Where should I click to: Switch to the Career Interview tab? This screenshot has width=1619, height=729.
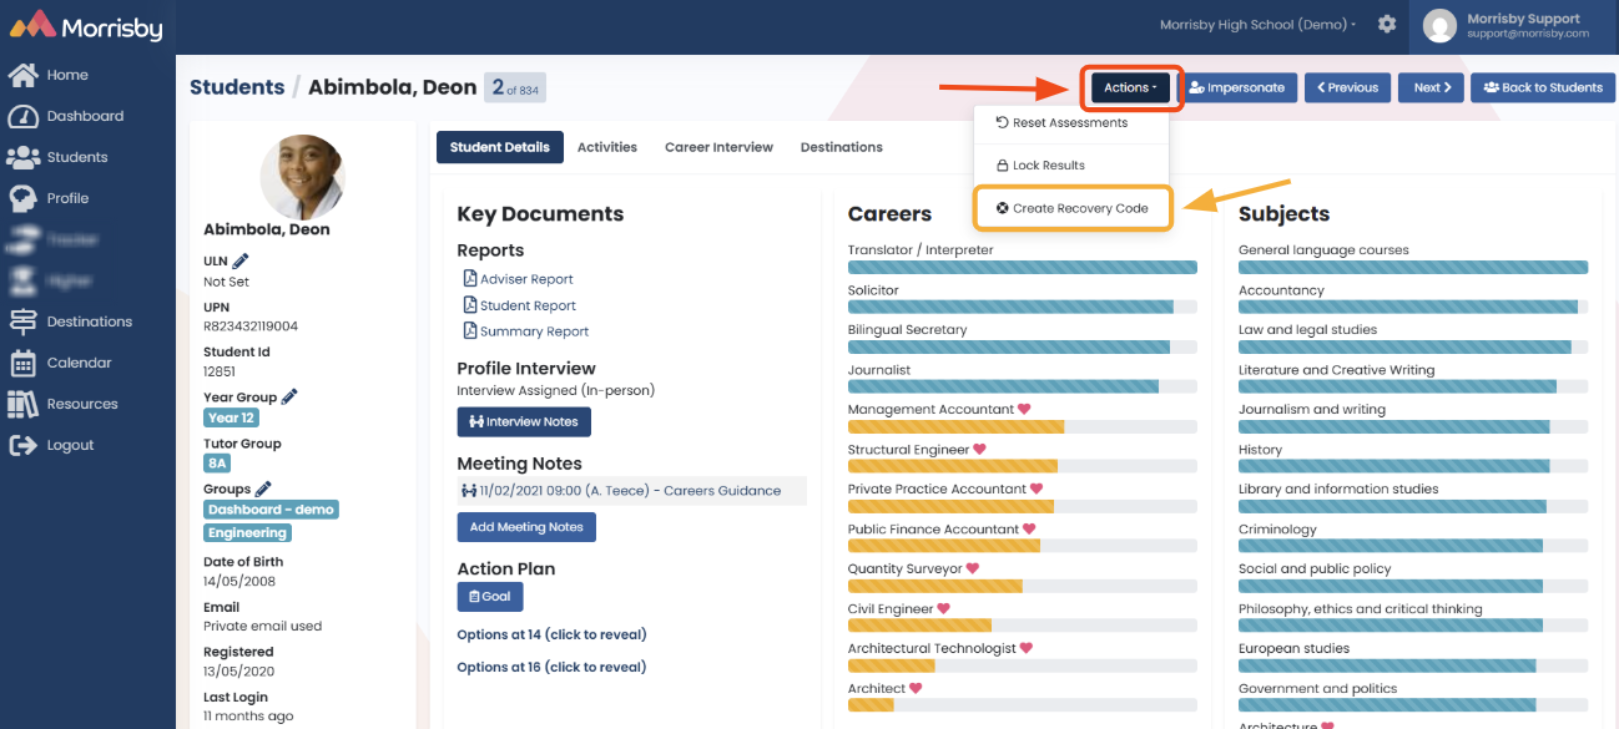719,147
